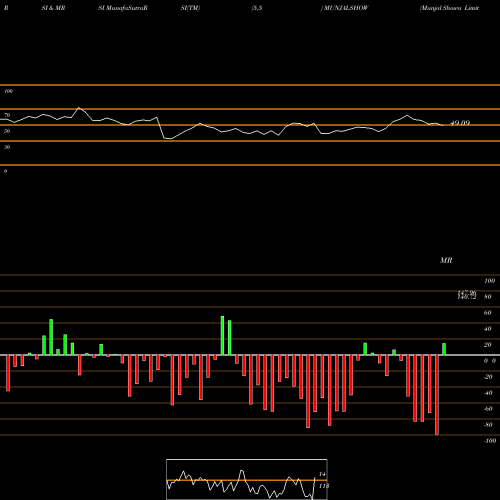Select the longest red MR bar near -100
The width and height of the screenshot is (500, 500).
tap(437, 395)
